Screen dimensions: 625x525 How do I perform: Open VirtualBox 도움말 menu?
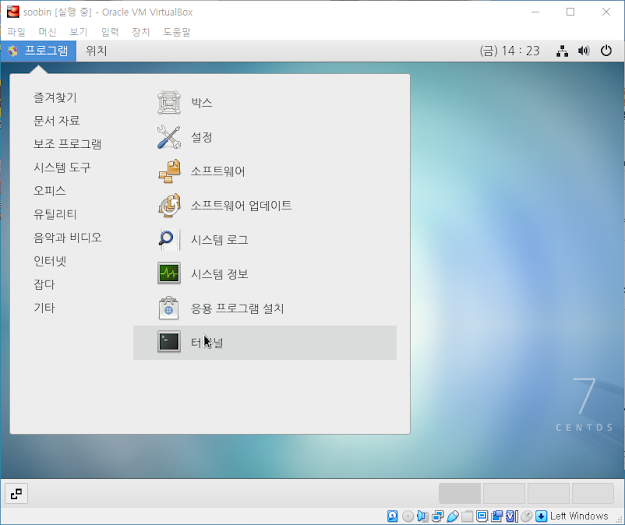click(177, 32)
